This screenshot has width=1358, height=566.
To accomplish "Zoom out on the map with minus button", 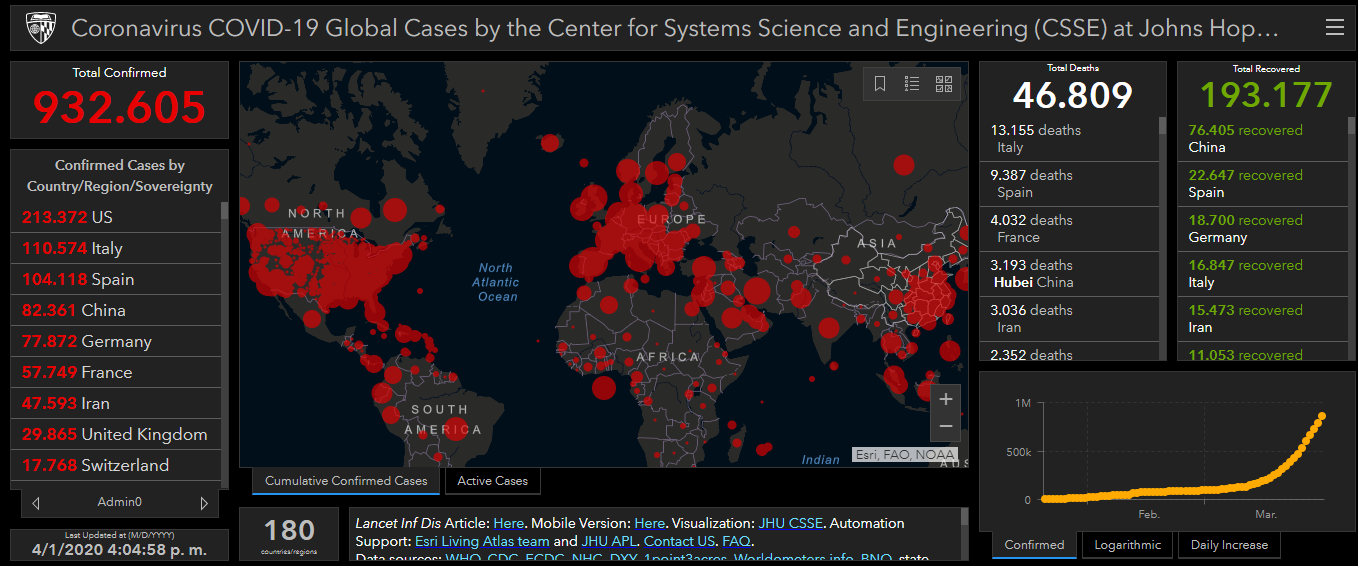I will 946,427.
